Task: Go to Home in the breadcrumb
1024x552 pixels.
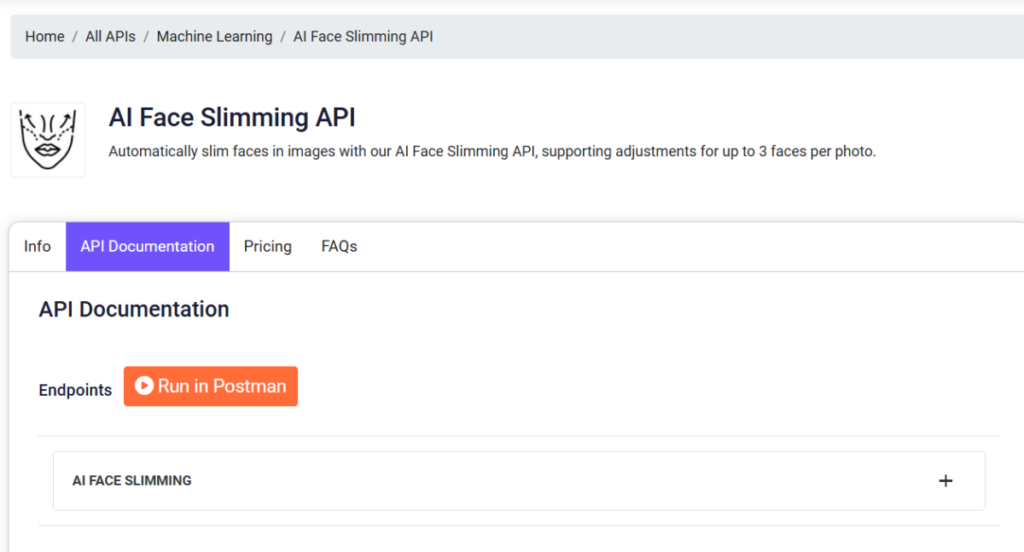Action: click(44, 37)
